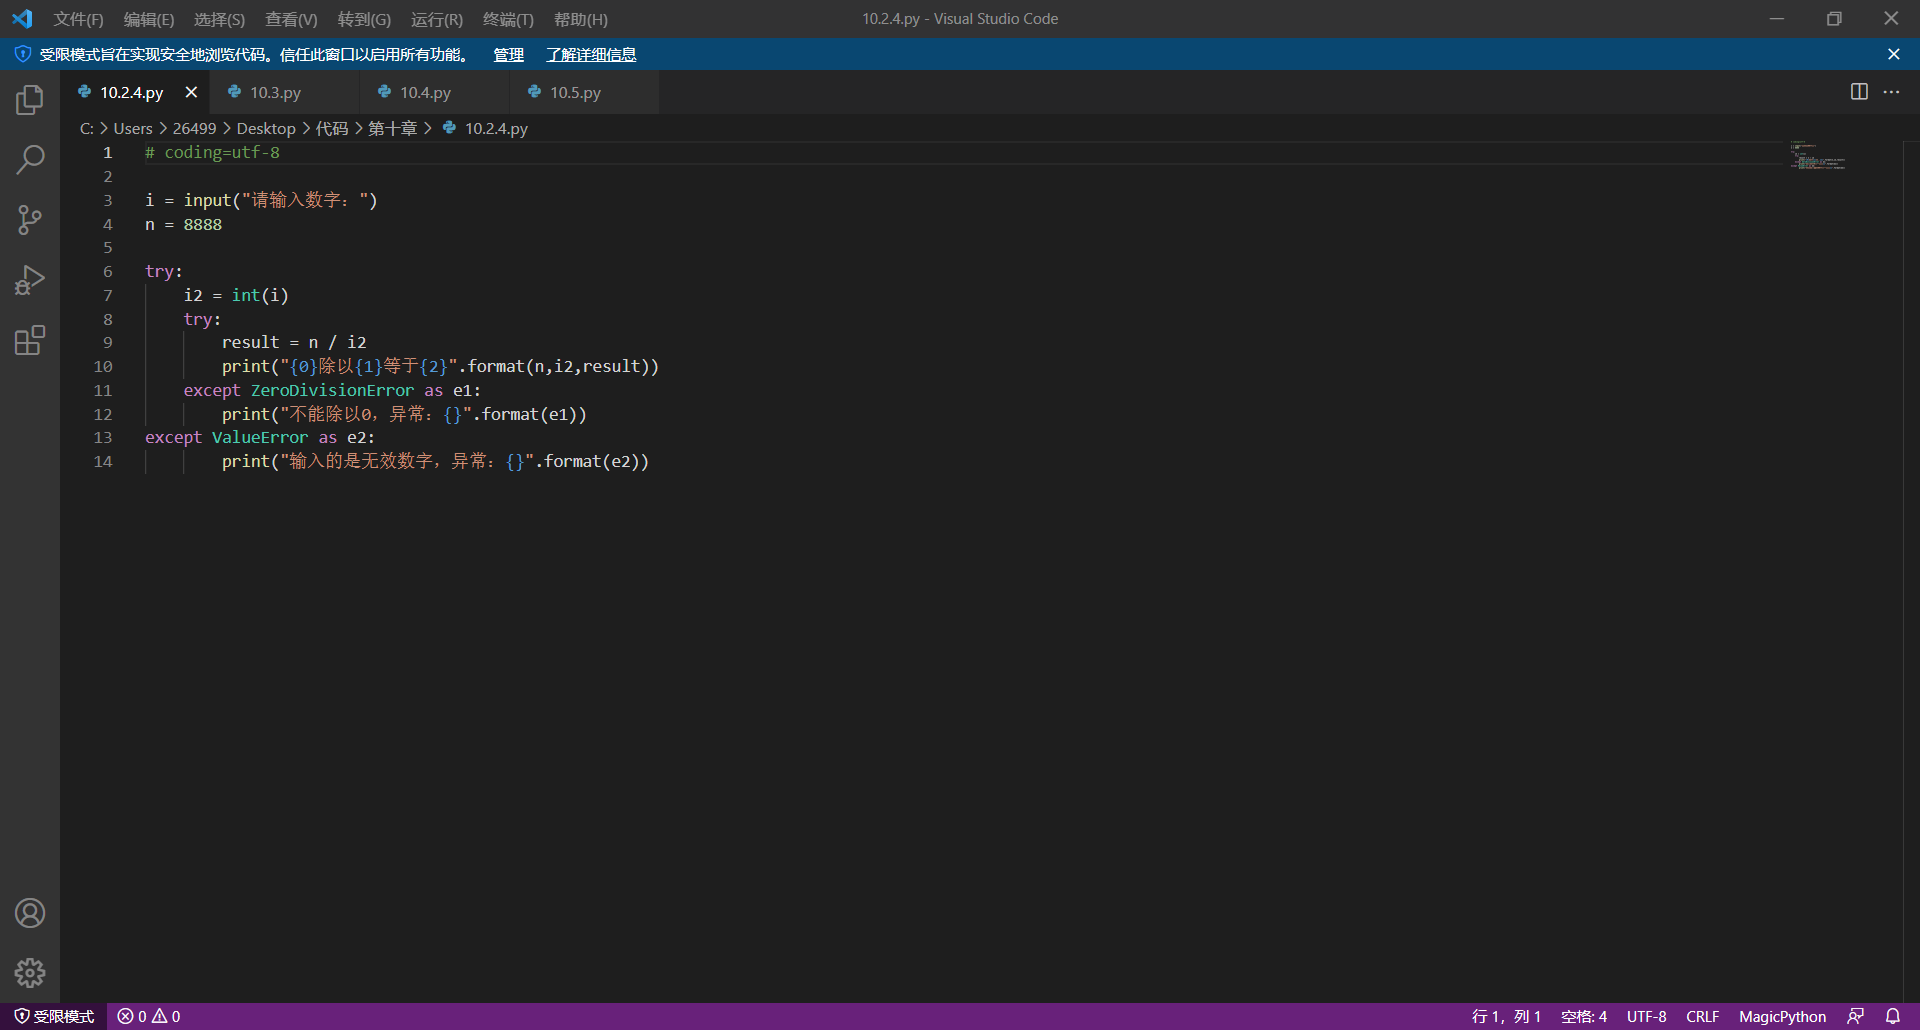Close the 10.2.4.py editor tab
Image resolution: width=1920 pixels, height=1030 pixels.
[x=191, y=92]
